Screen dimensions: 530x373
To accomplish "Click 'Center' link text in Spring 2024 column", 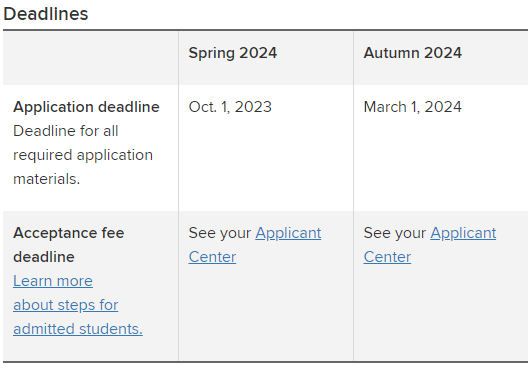I will pos(212,257).
